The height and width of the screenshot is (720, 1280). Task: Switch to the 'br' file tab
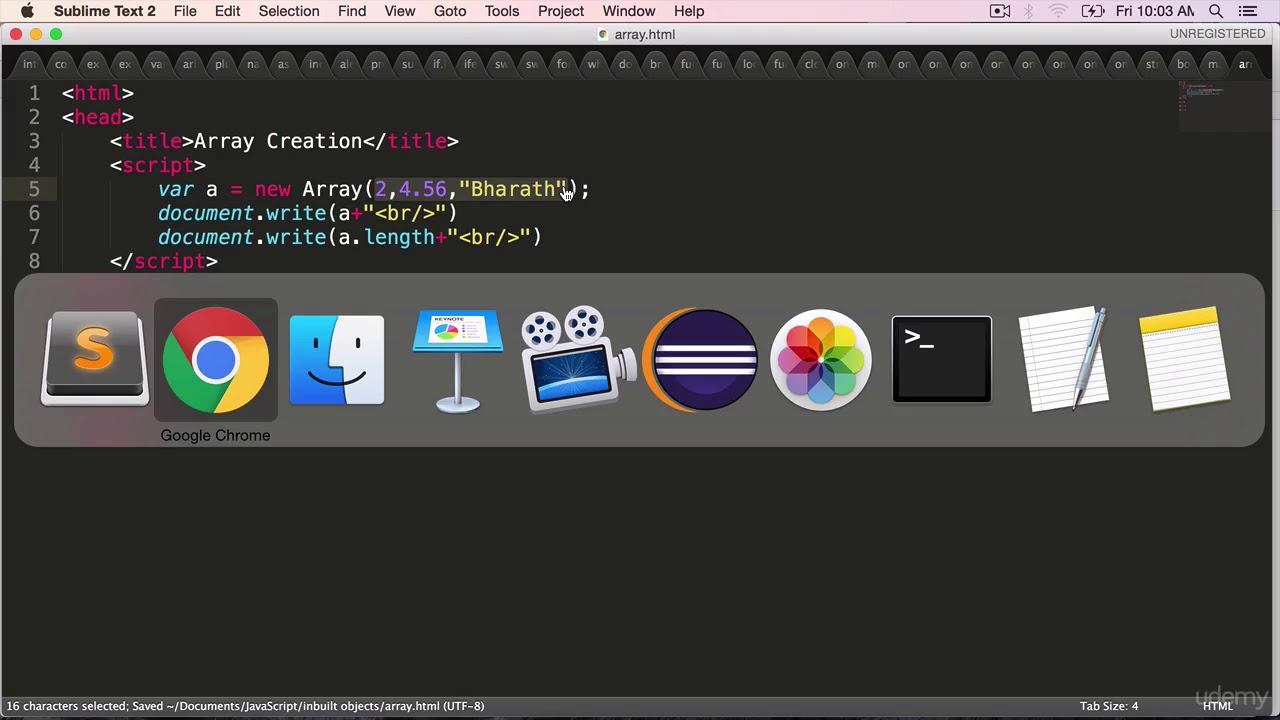point(655,64)
